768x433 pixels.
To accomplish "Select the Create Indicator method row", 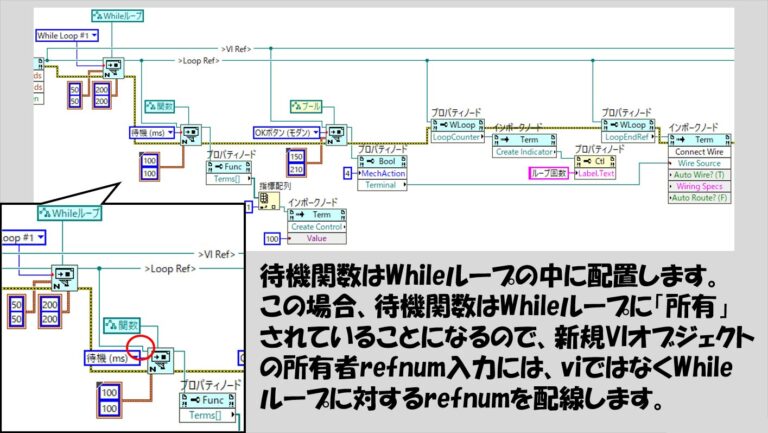I will pyautogui.click(x=524, y=152).
